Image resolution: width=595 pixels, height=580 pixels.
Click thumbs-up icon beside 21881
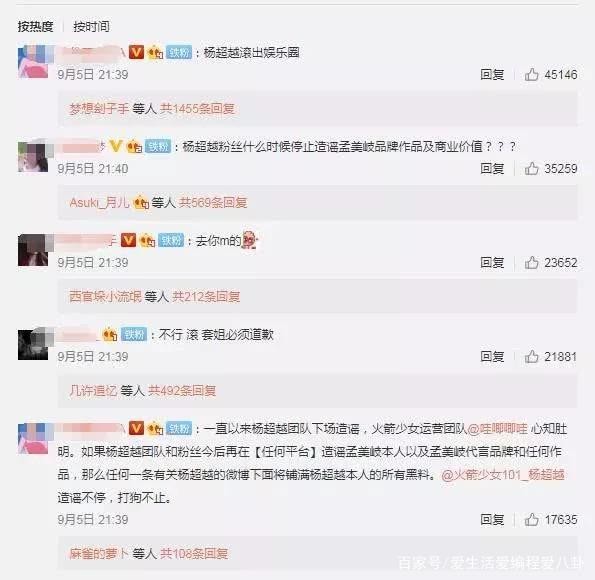(531, 356)
